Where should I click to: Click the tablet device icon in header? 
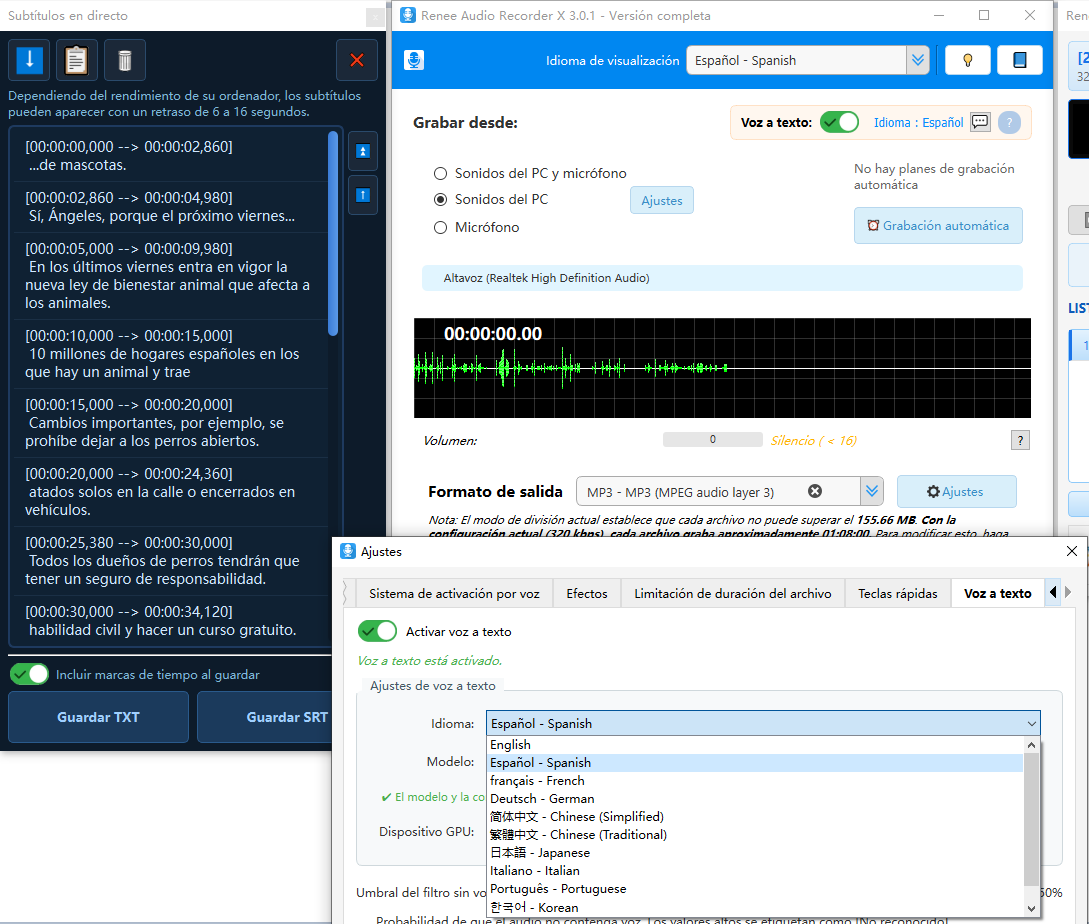click(1020, 60)
